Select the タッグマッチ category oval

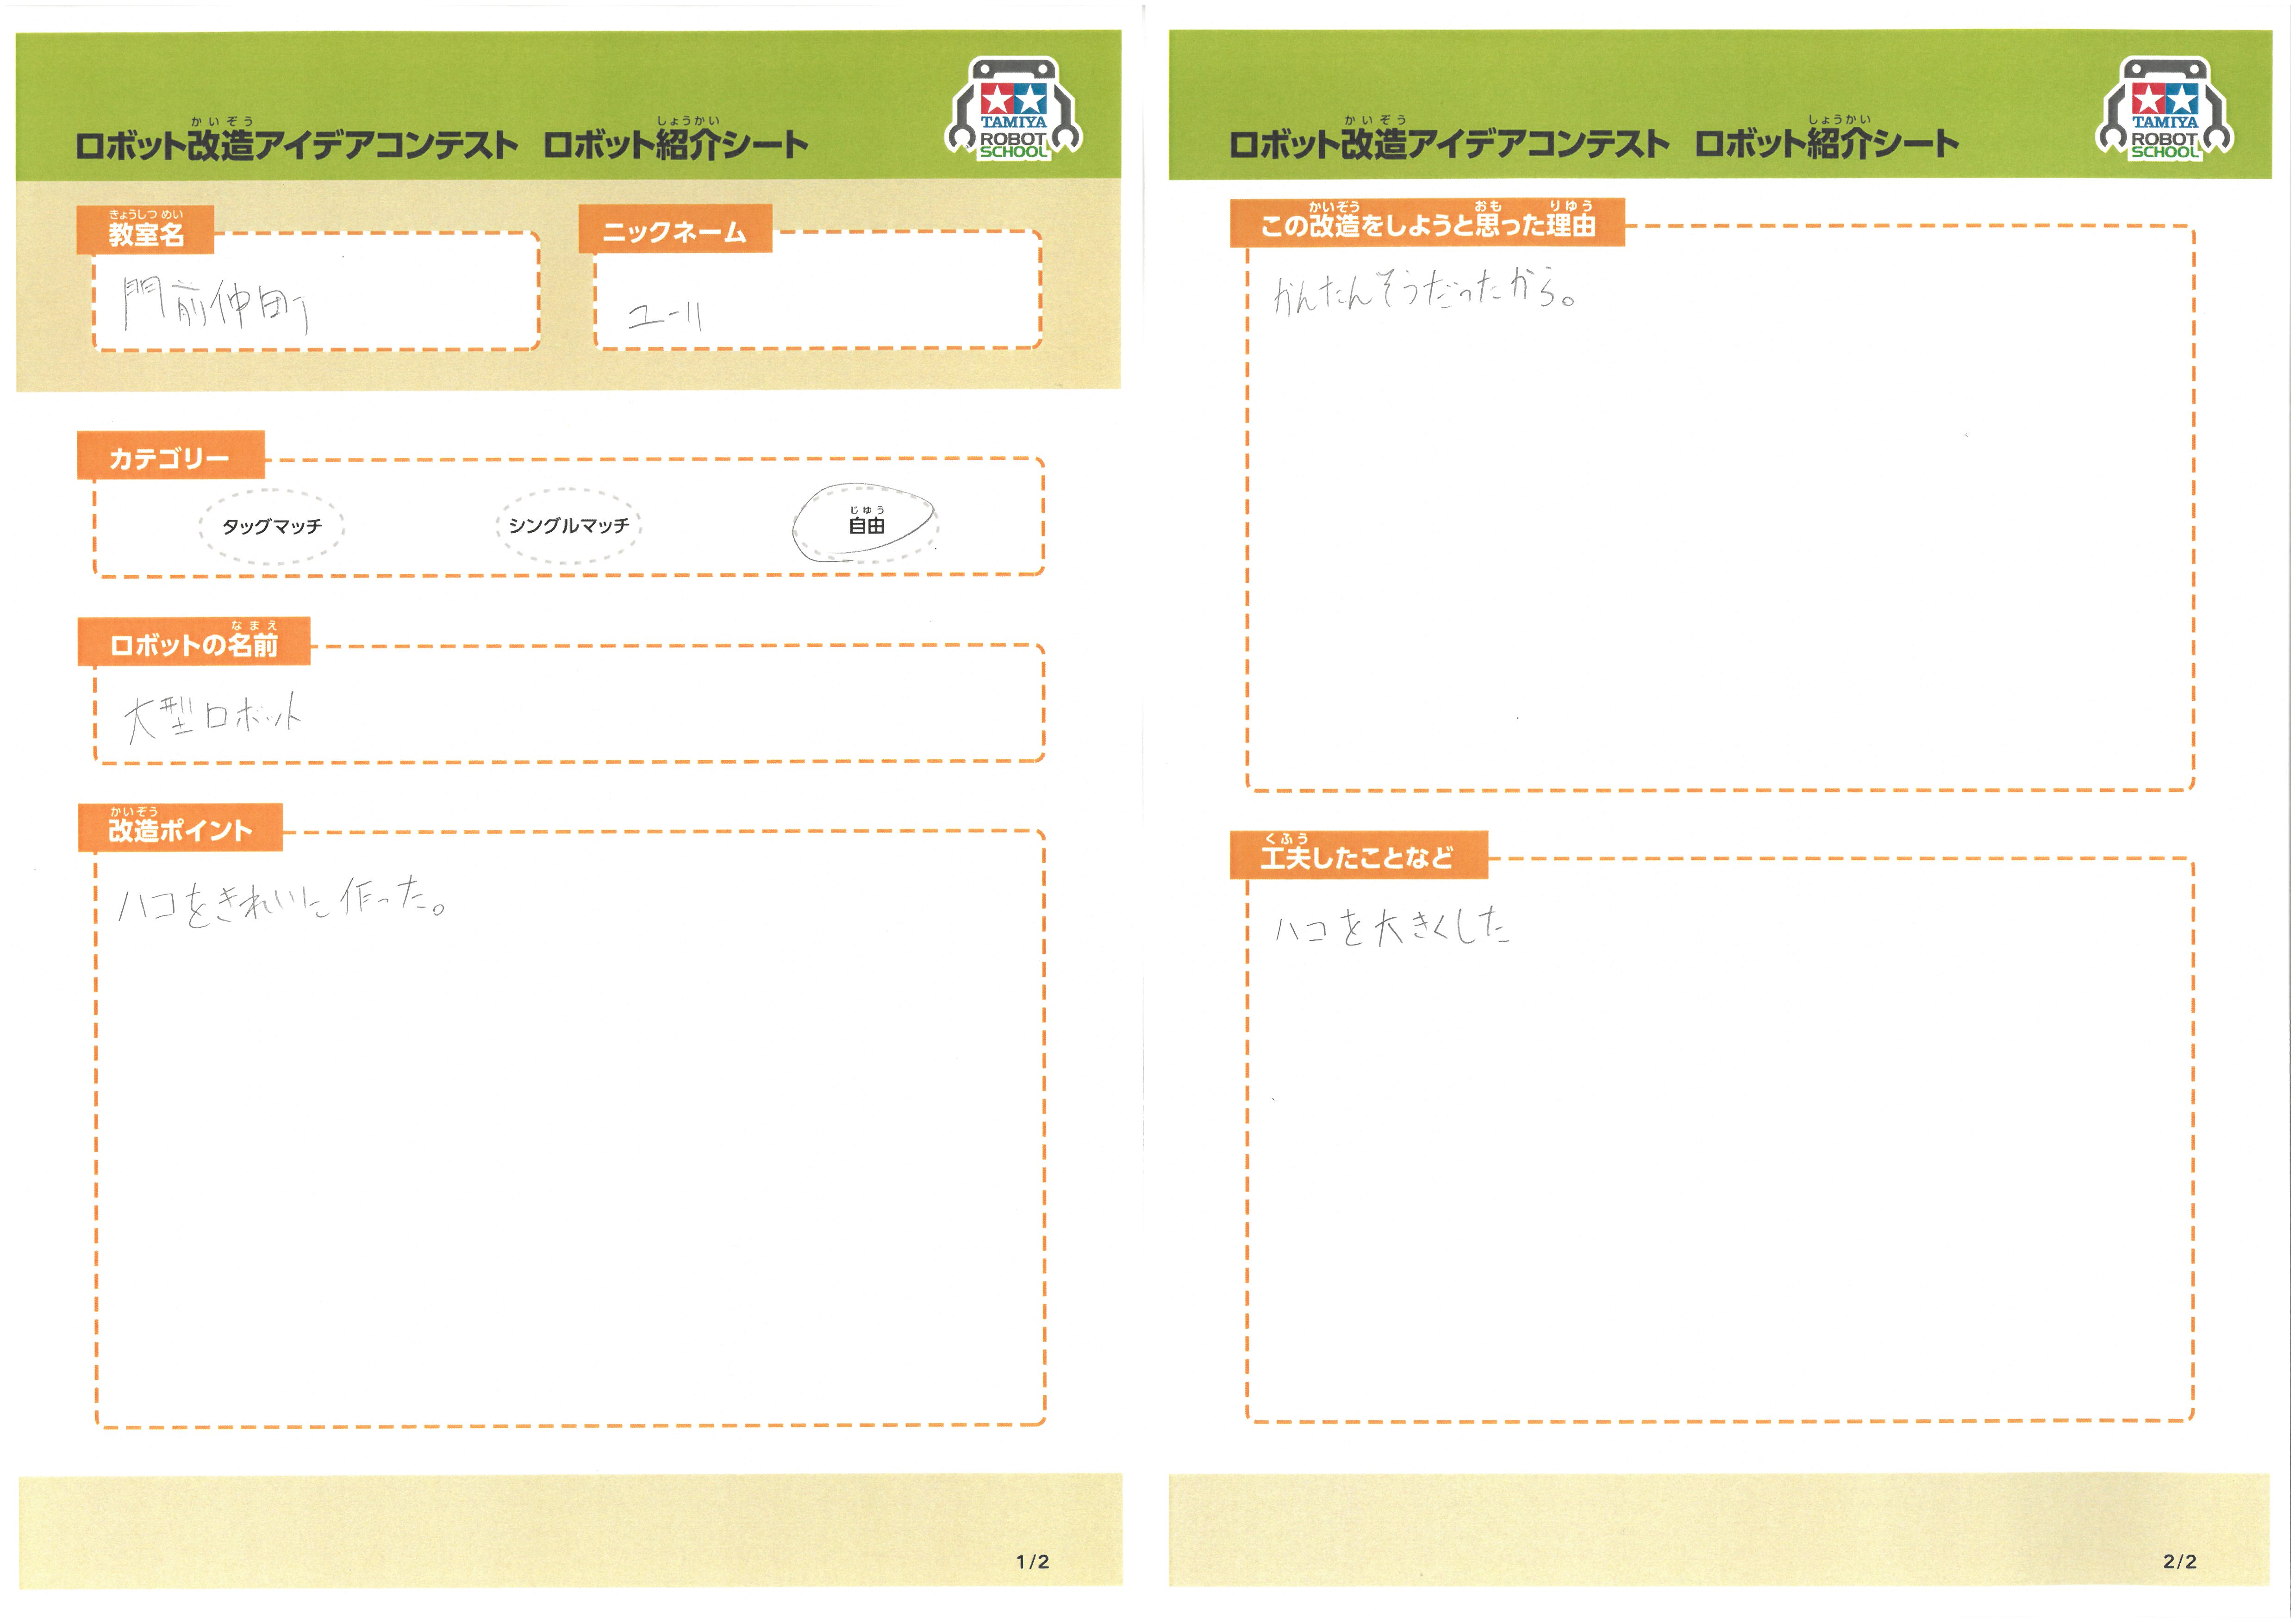[x=272, y=526]
